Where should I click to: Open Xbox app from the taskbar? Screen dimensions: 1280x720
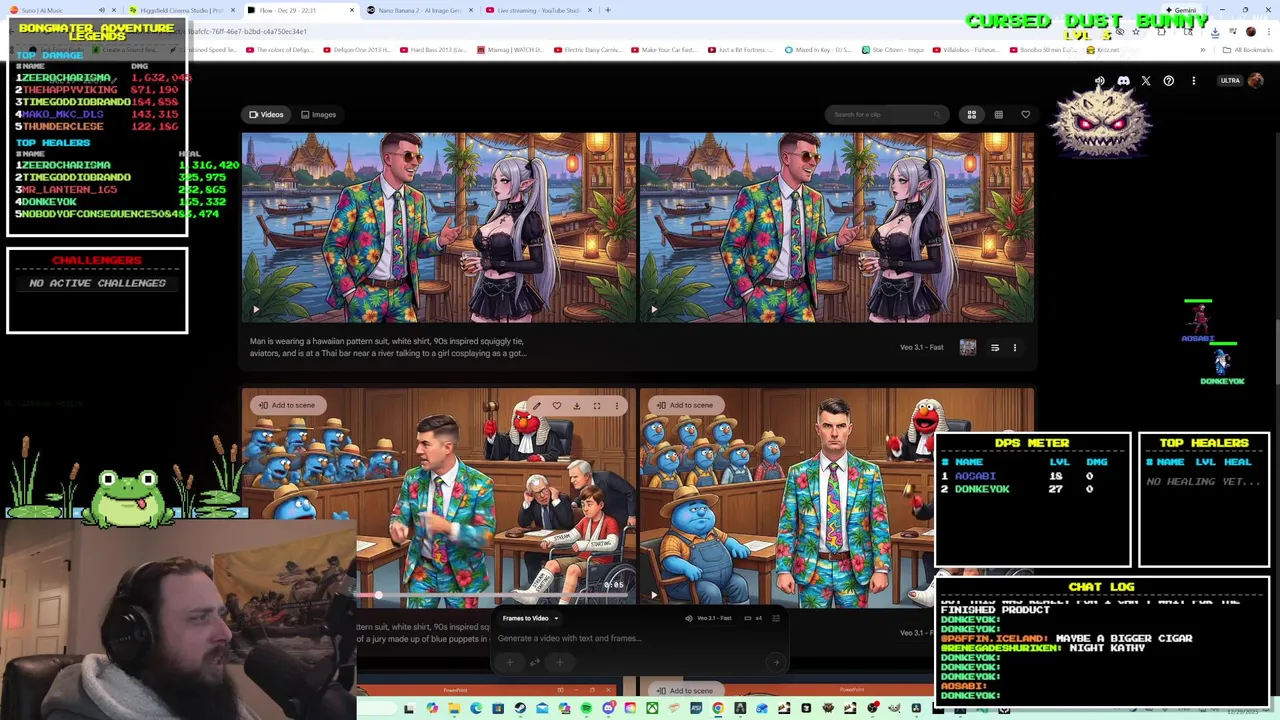(x=652, y=708)
